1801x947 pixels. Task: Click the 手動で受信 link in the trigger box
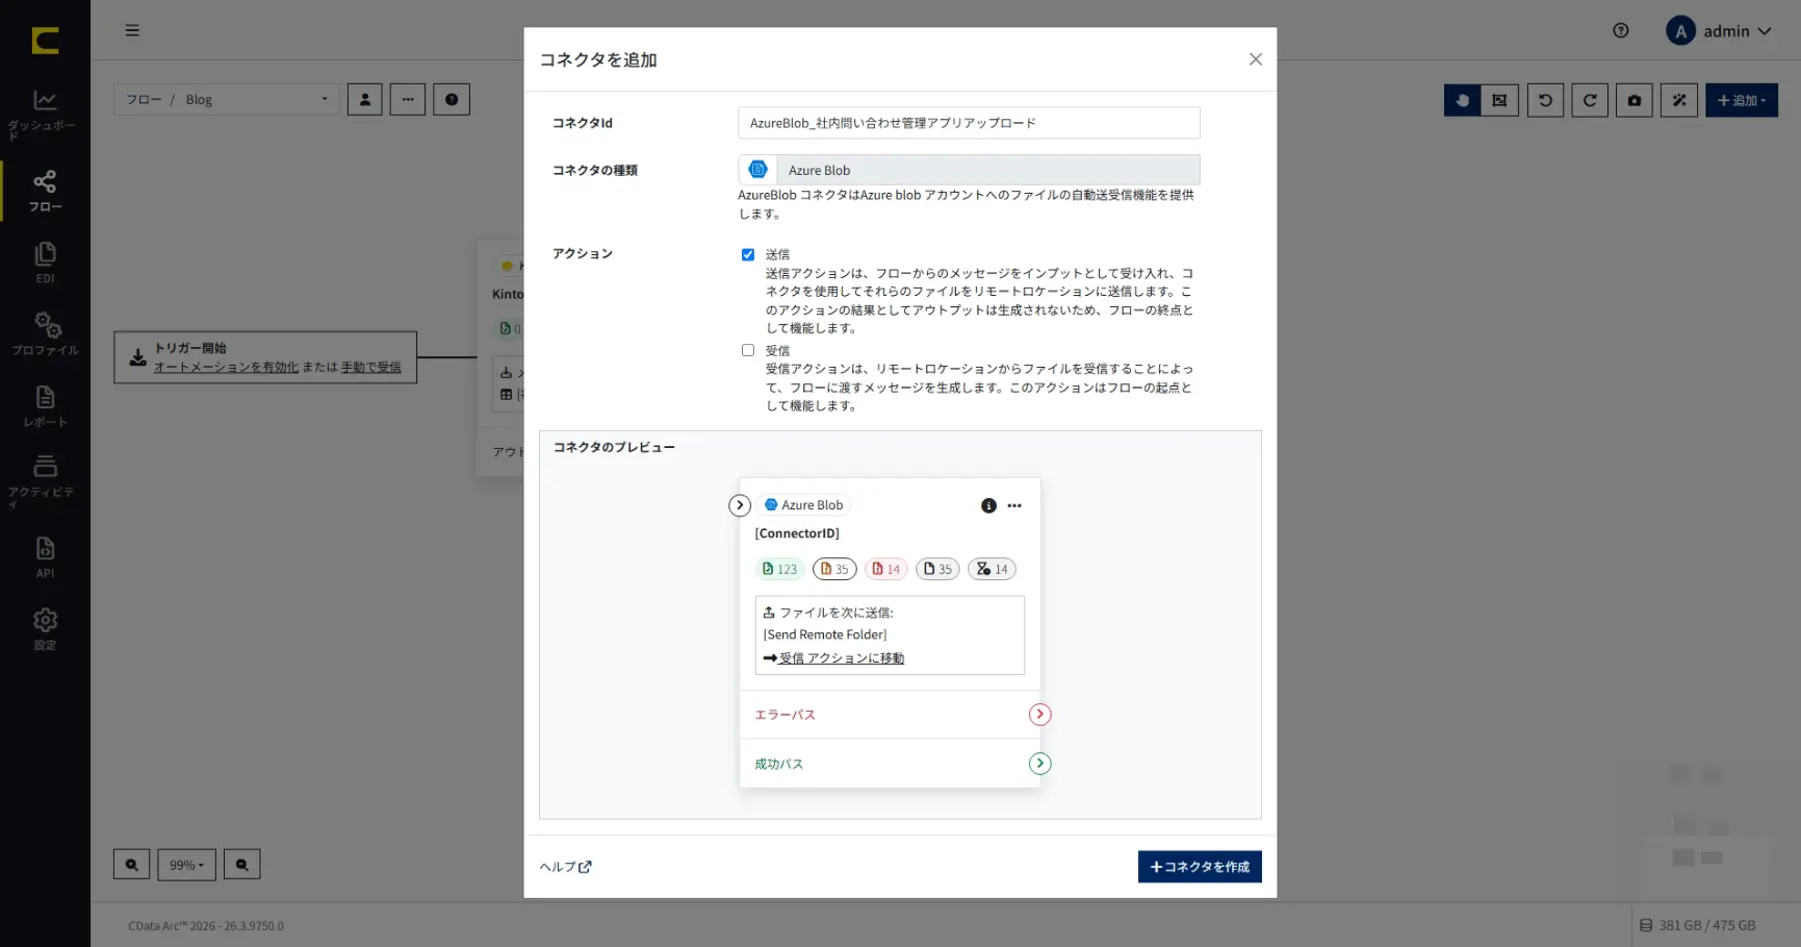(371, 367)
